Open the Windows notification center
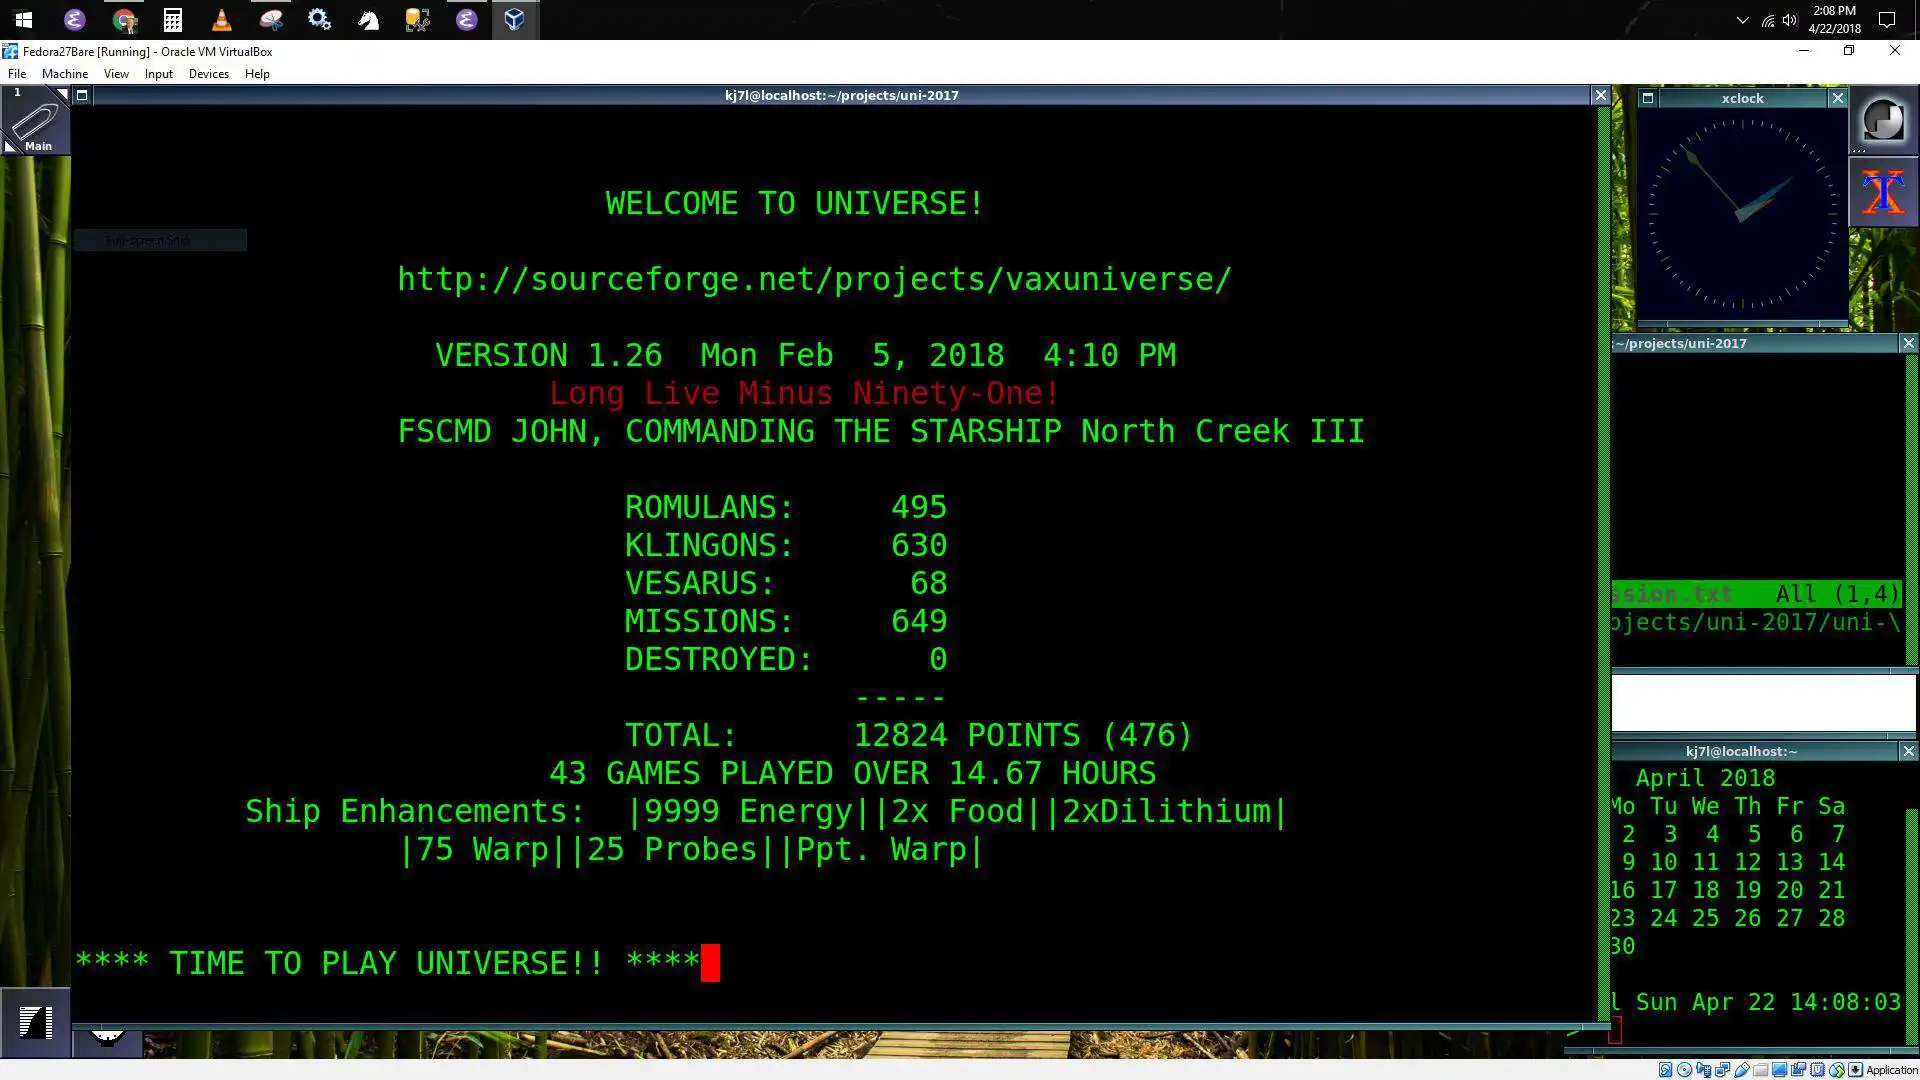The image size is (1920, 1080). [1886, 20]
